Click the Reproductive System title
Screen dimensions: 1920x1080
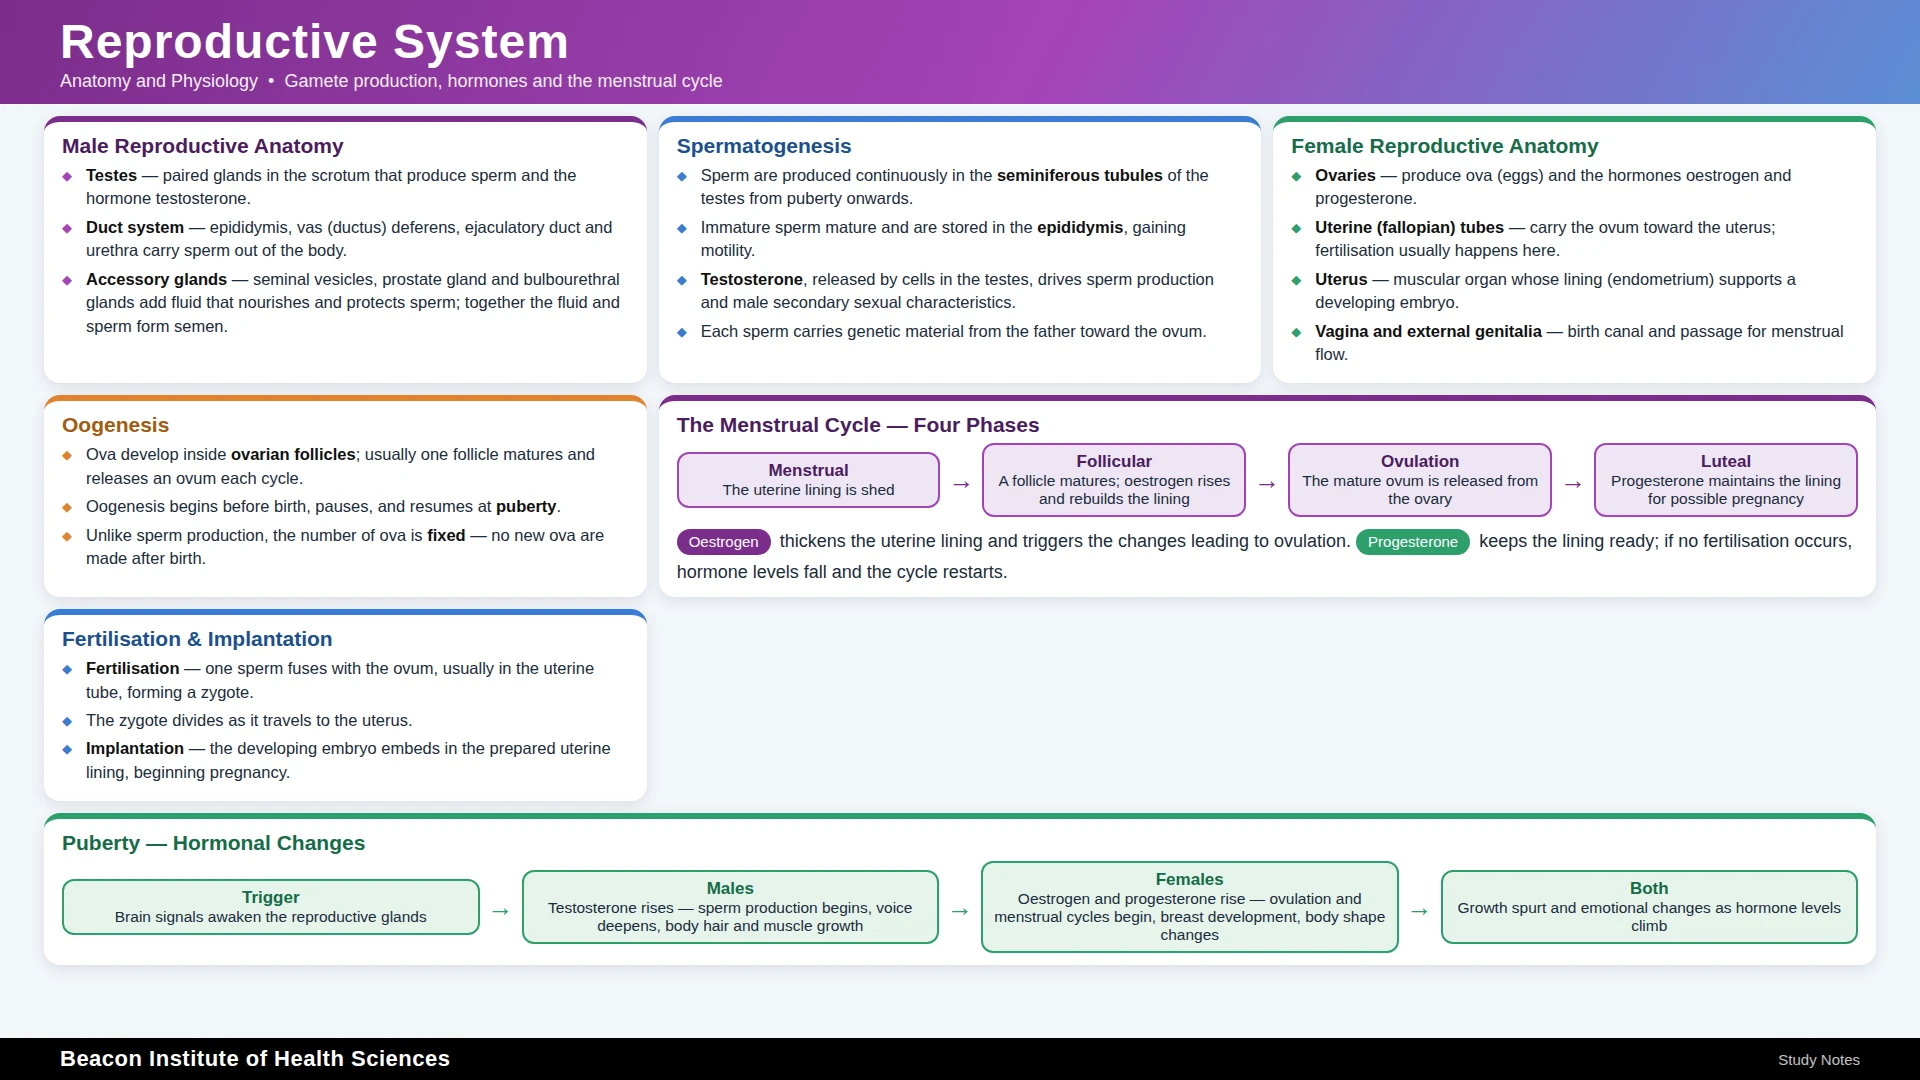pyautogui.click(x=314, y=42)
